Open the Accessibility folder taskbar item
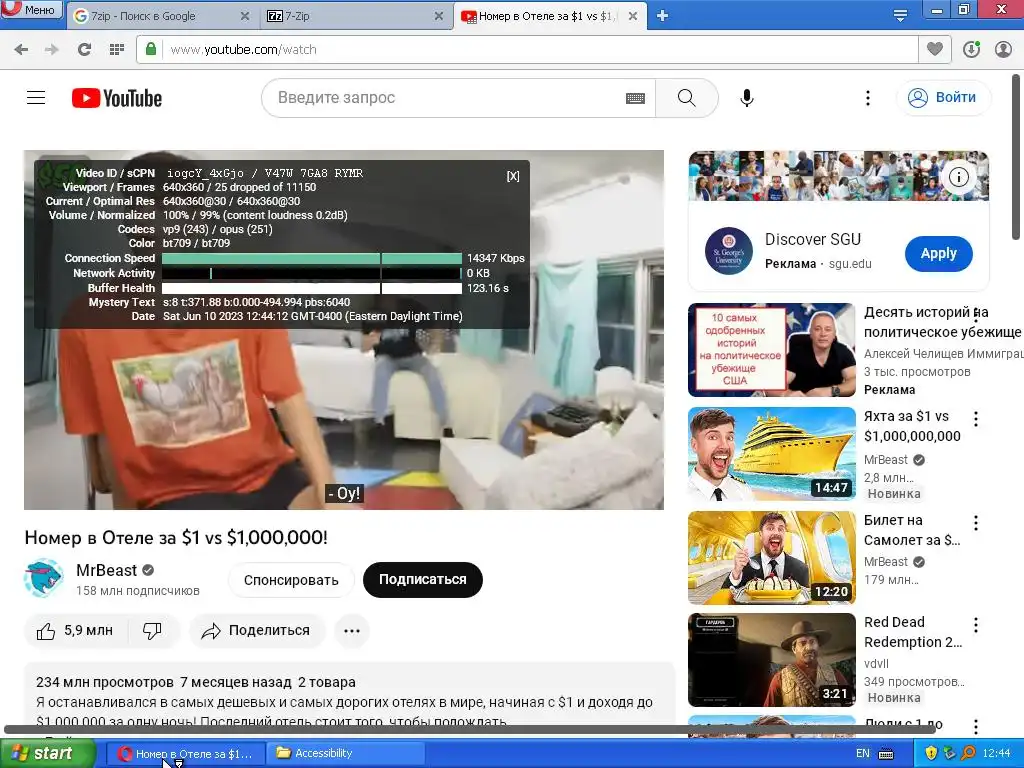The image size is (1024, 768). coord(346,754)
